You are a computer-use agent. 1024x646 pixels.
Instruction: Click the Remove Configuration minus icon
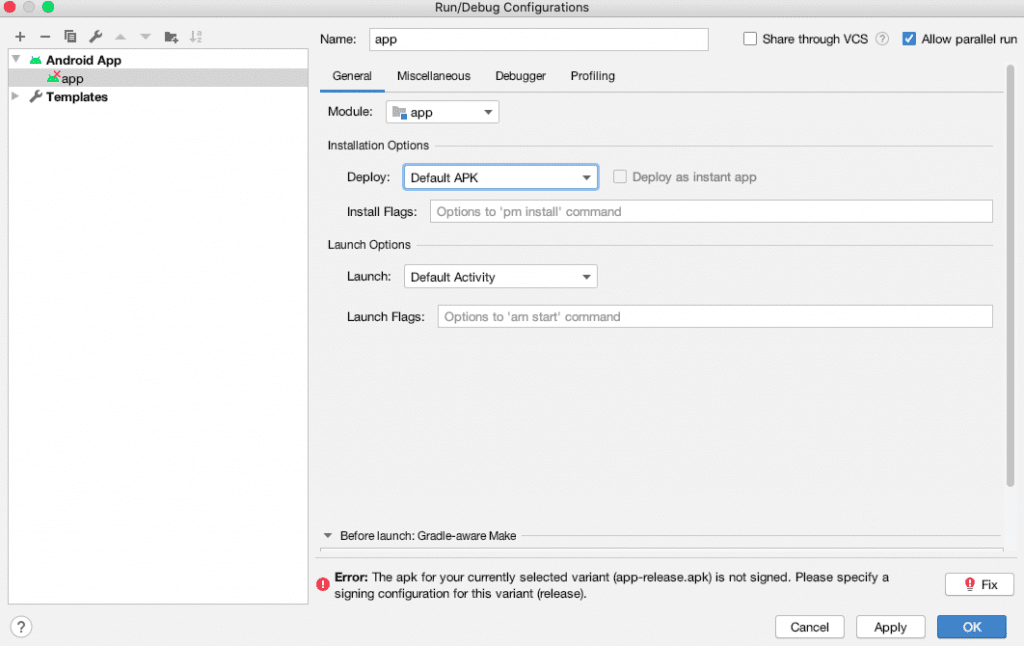point(45,37)
